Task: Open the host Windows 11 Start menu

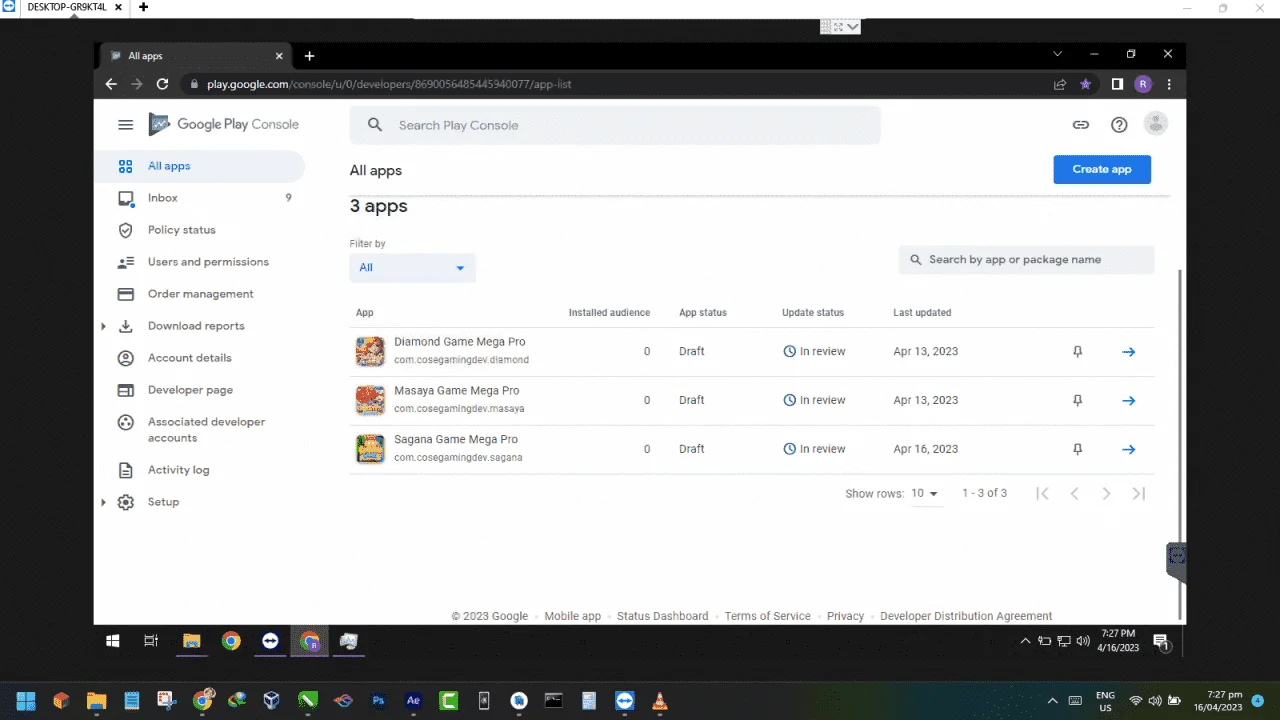Action: pos(26,700)
